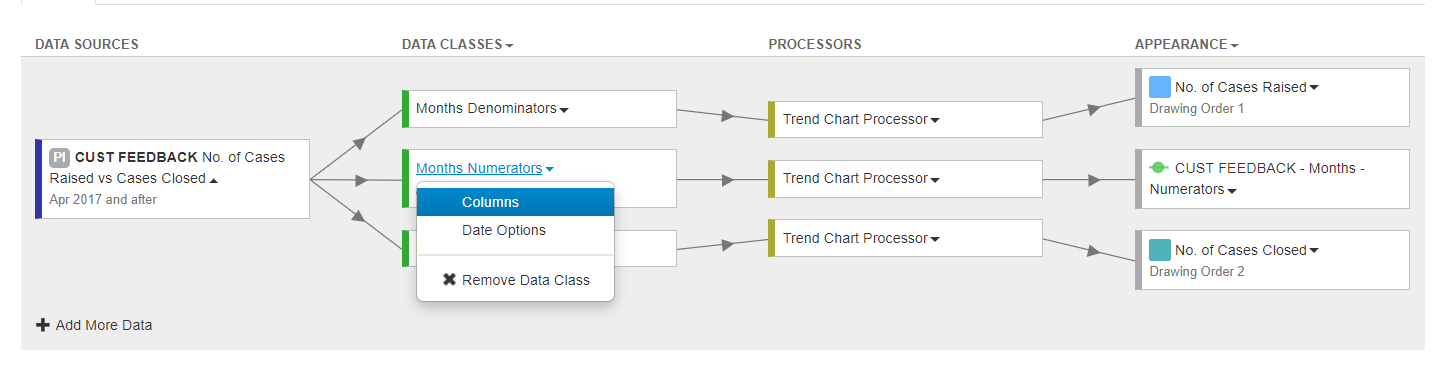Screen dimensions: 1444x368
Task: Click the plus icon beside Add More Data
Action: tap(43, 325)
